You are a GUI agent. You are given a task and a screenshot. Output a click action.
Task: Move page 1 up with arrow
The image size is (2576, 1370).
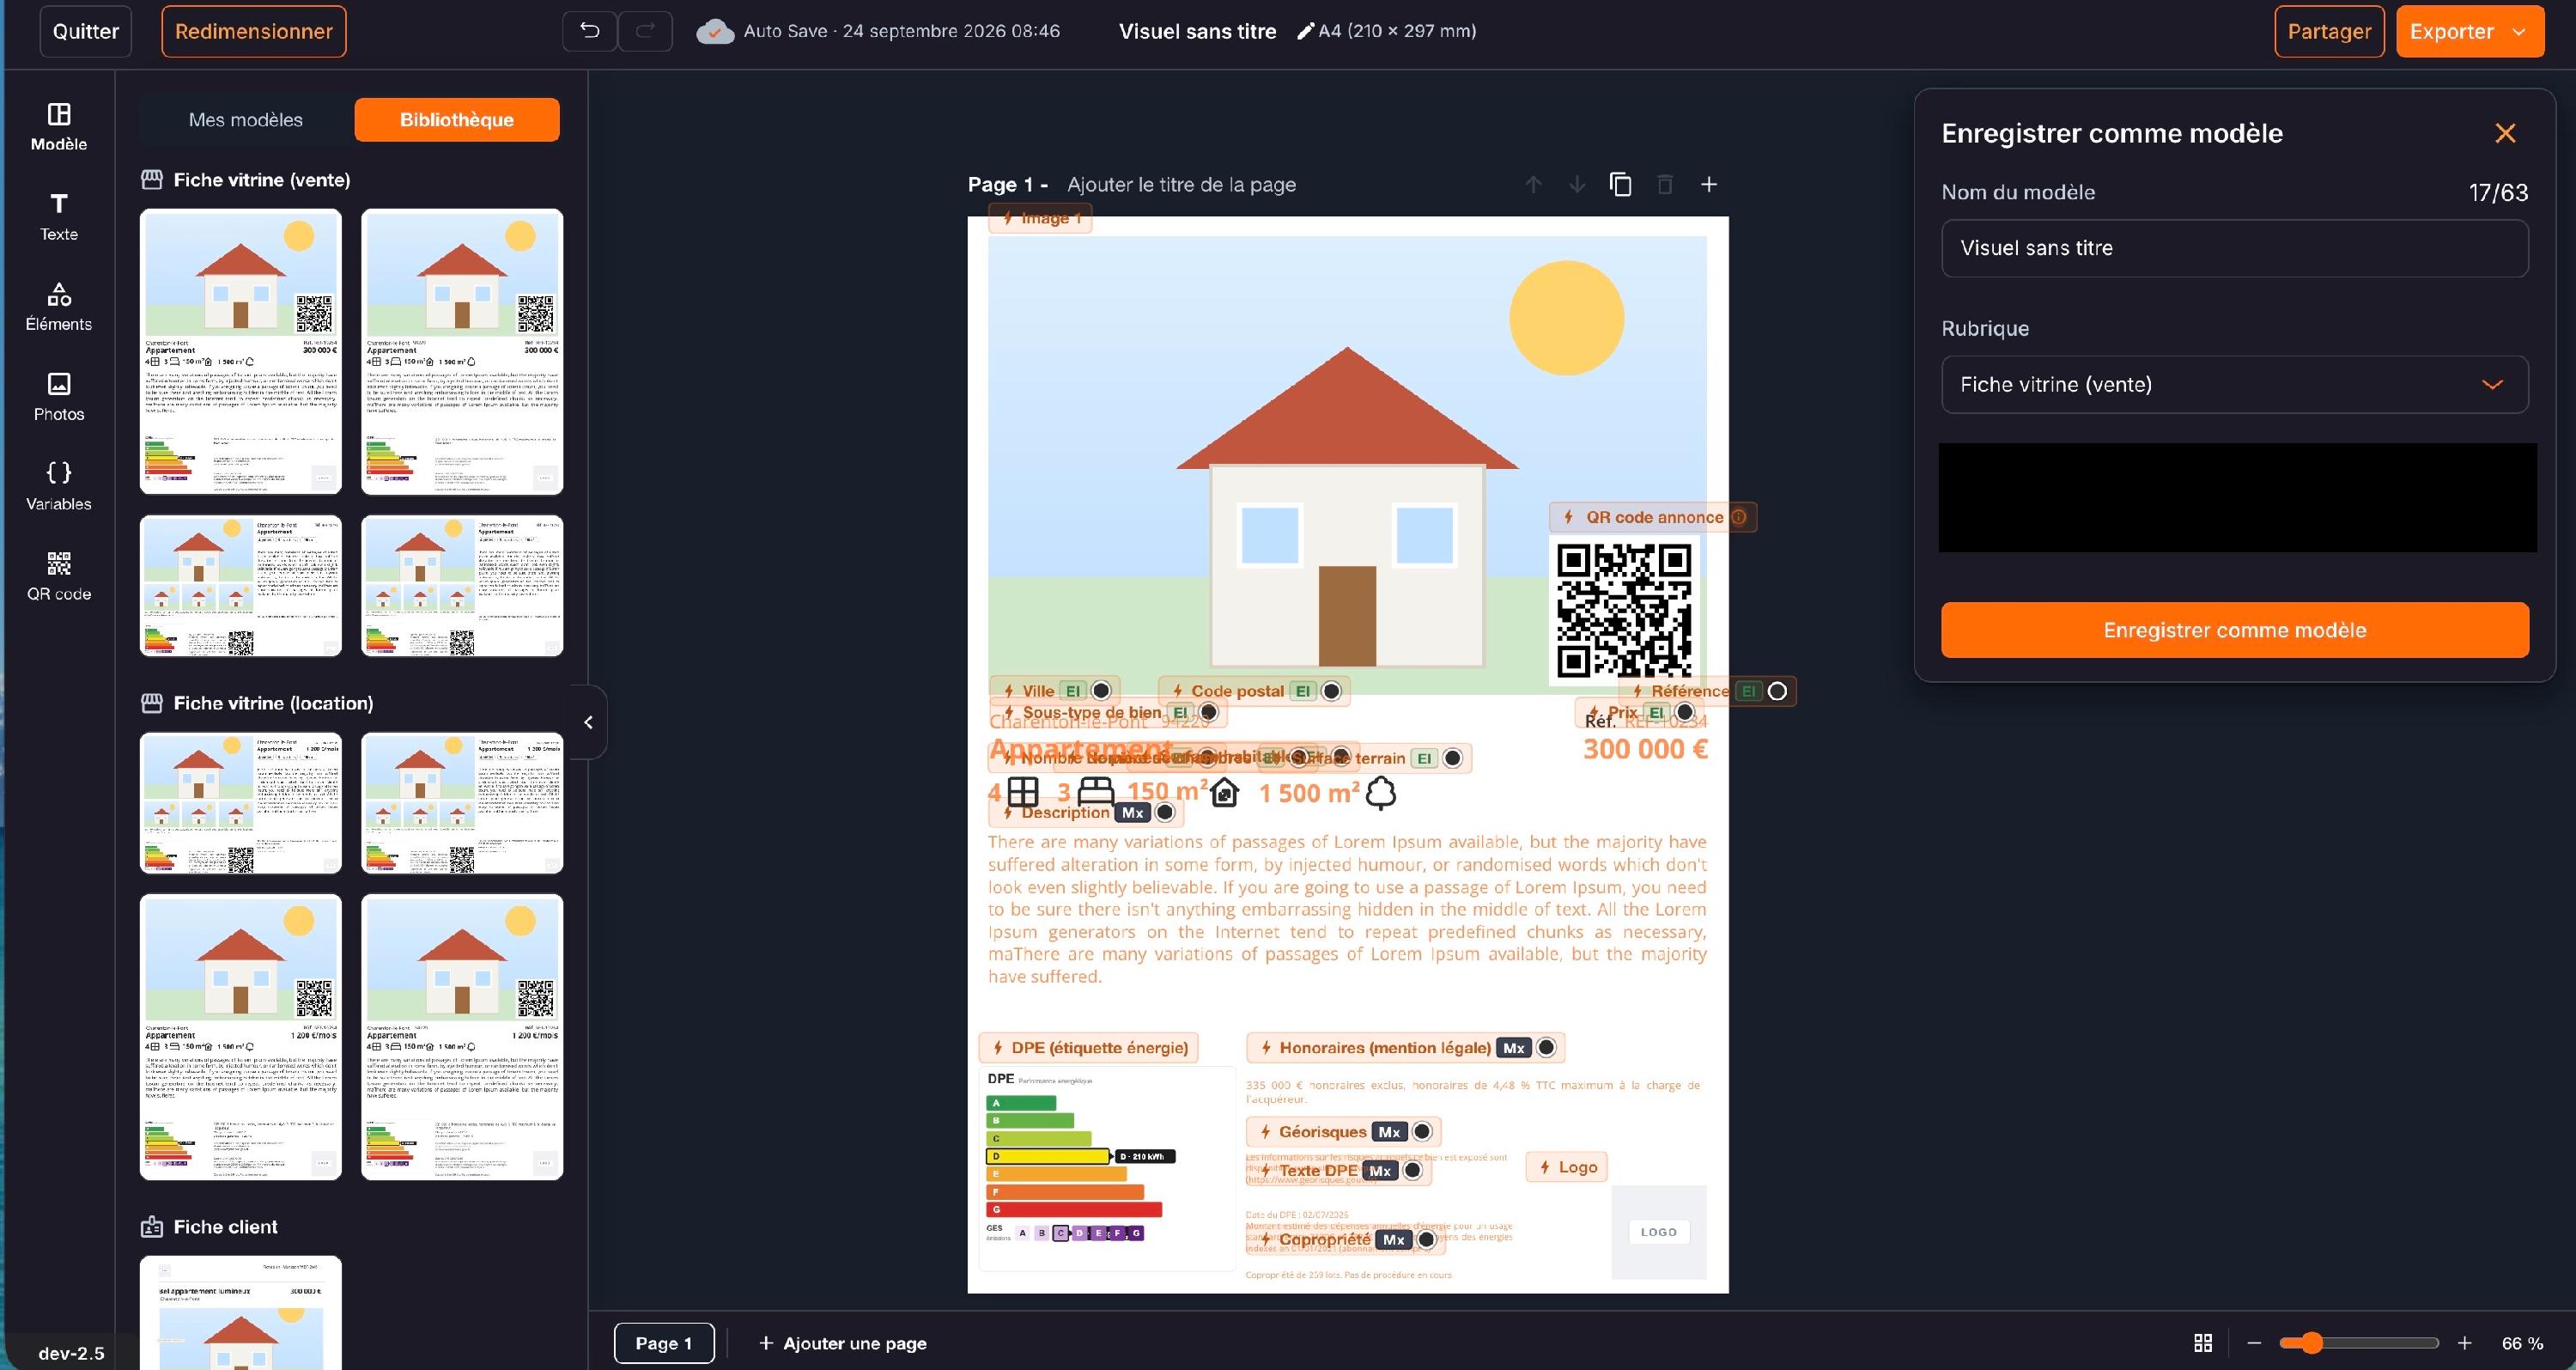click(1533, 185)
